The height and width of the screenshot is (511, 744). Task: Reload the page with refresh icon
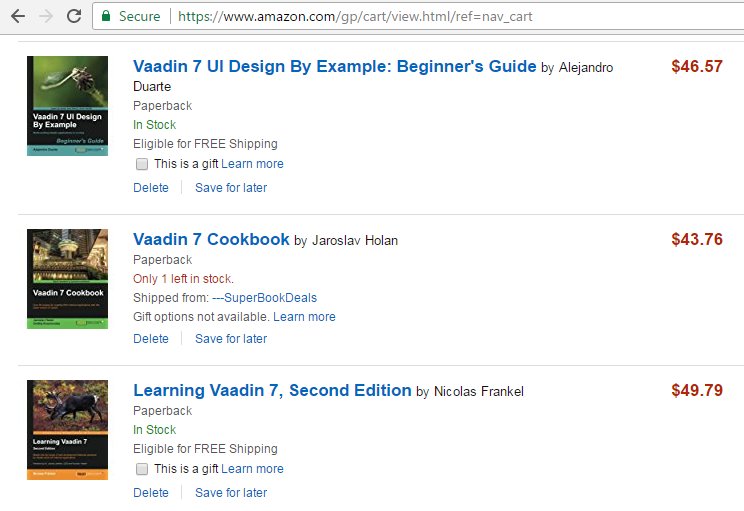74,16
